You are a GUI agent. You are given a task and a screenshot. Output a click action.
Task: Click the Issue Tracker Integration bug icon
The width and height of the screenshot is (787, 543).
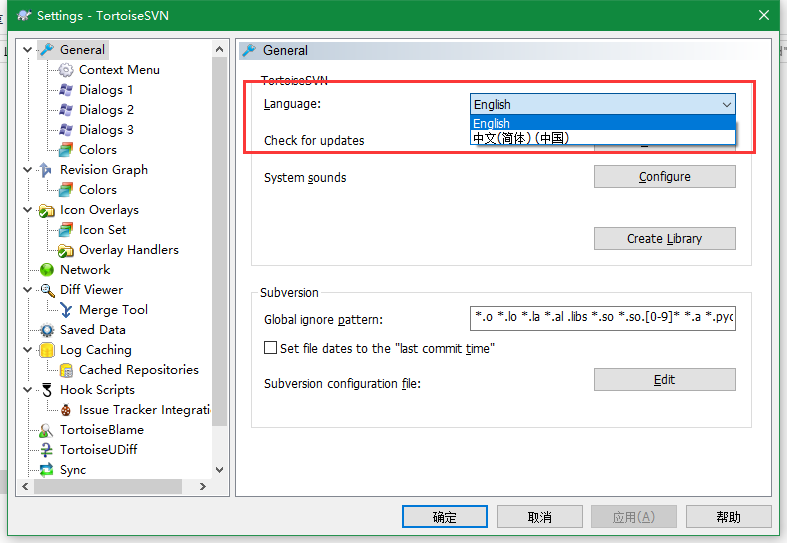click(x=66, y=410)
